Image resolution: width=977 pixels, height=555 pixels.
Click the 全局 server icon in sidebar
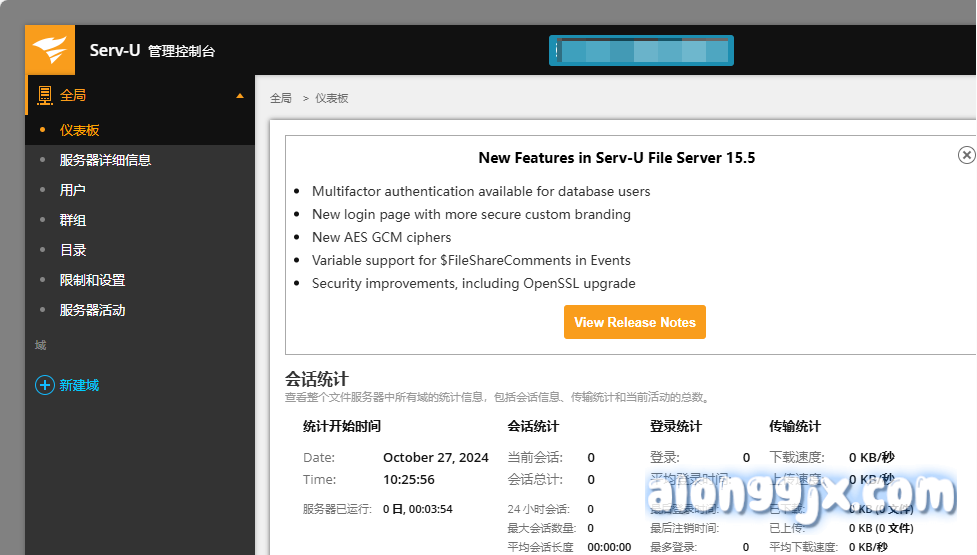click(x=44, y=96)
